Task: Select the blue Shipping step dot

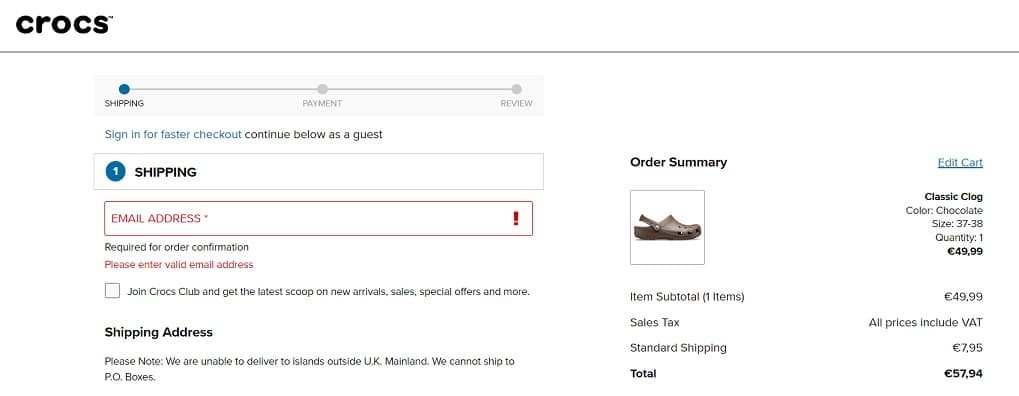Action: coord(124,89)
